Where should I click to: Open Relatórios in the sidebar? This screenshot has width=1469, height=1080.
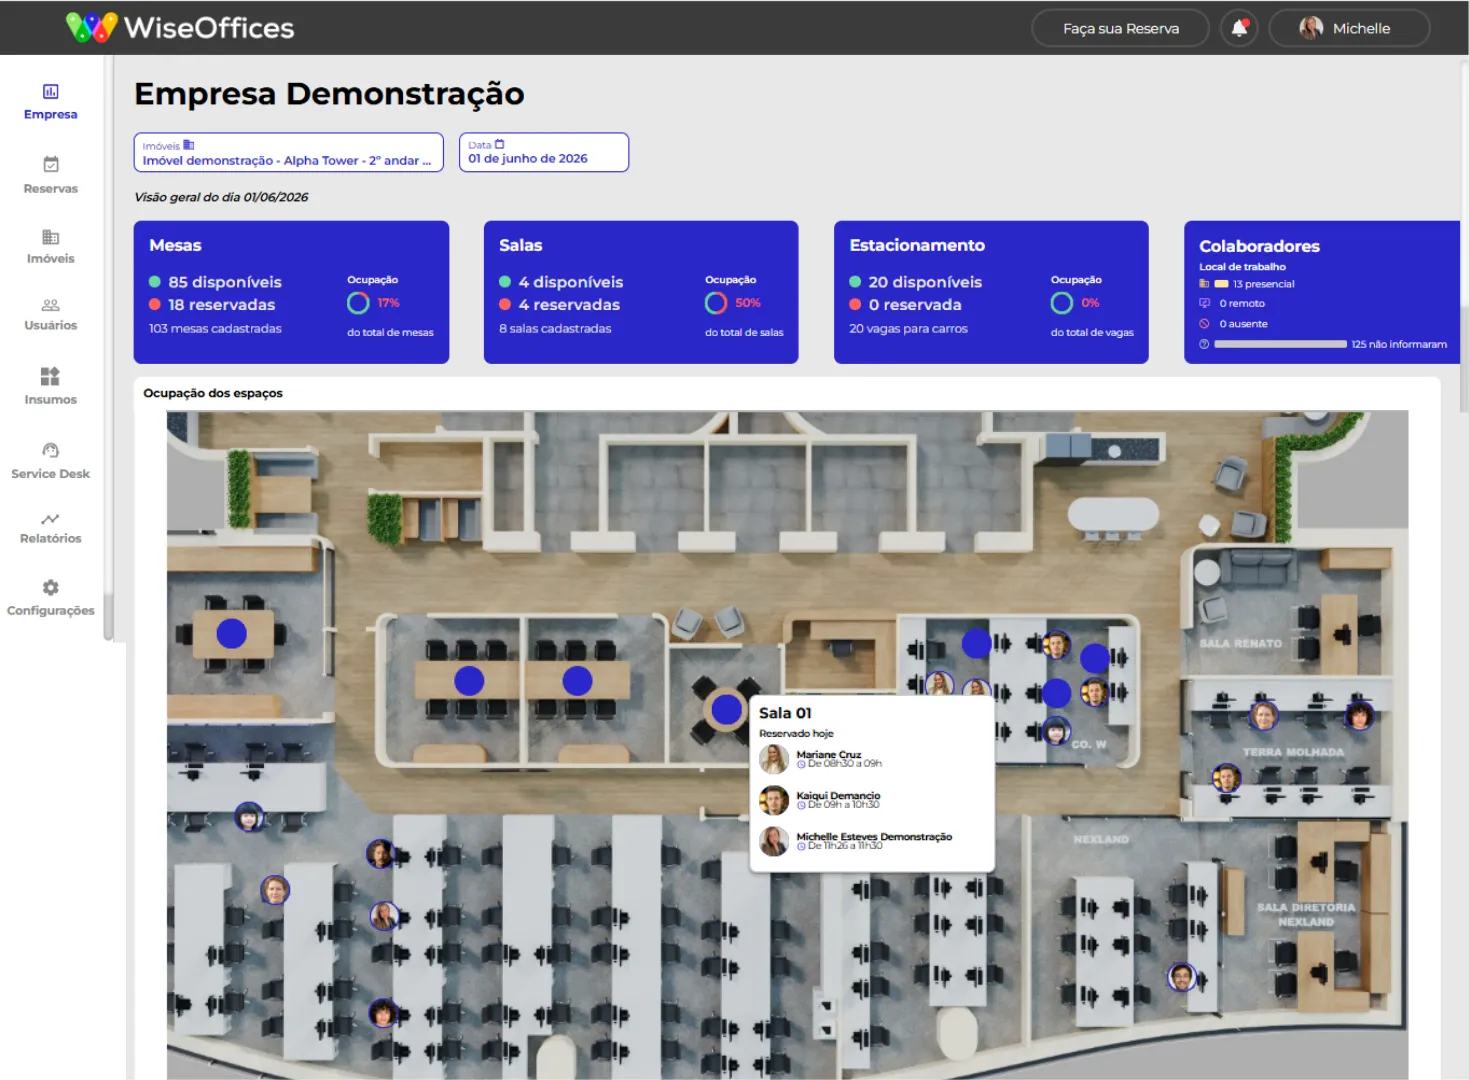tap(50, 528)
